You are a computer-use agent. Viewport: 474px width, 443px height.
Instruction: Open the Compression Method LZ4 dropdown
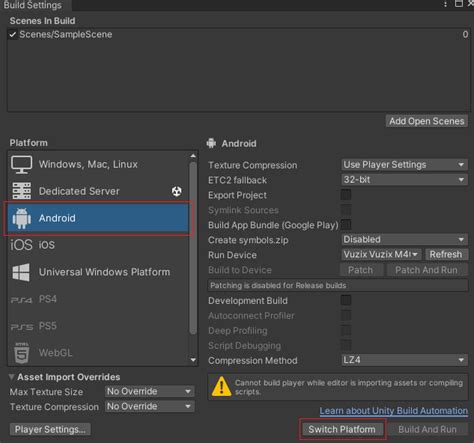tap(404, 360)
